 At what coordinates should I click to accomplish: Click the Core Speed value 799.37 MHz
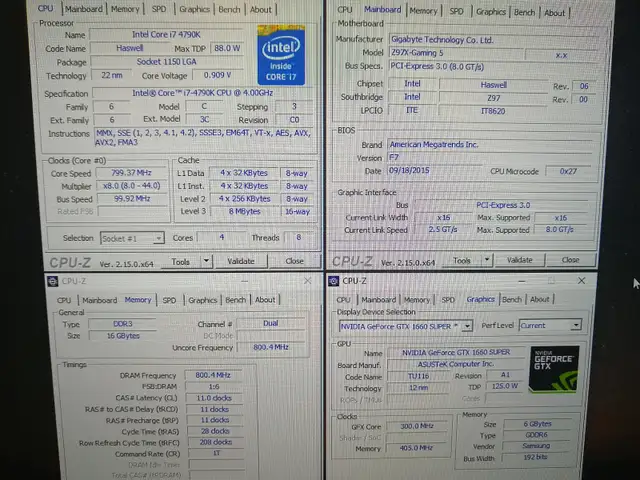point(131,173)
